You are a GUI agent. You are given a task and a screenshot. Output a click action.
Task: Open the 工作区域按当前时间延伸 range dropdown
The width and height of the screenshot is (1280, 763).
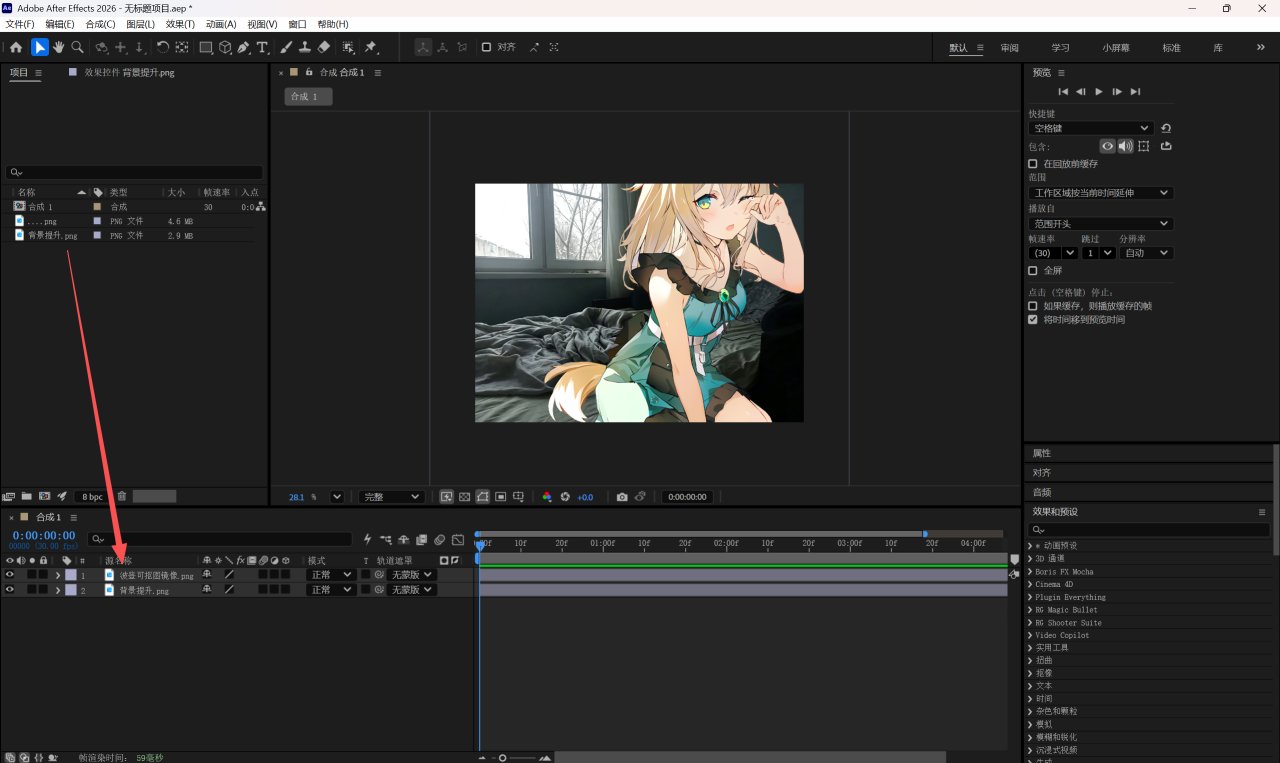(1101, 193)
